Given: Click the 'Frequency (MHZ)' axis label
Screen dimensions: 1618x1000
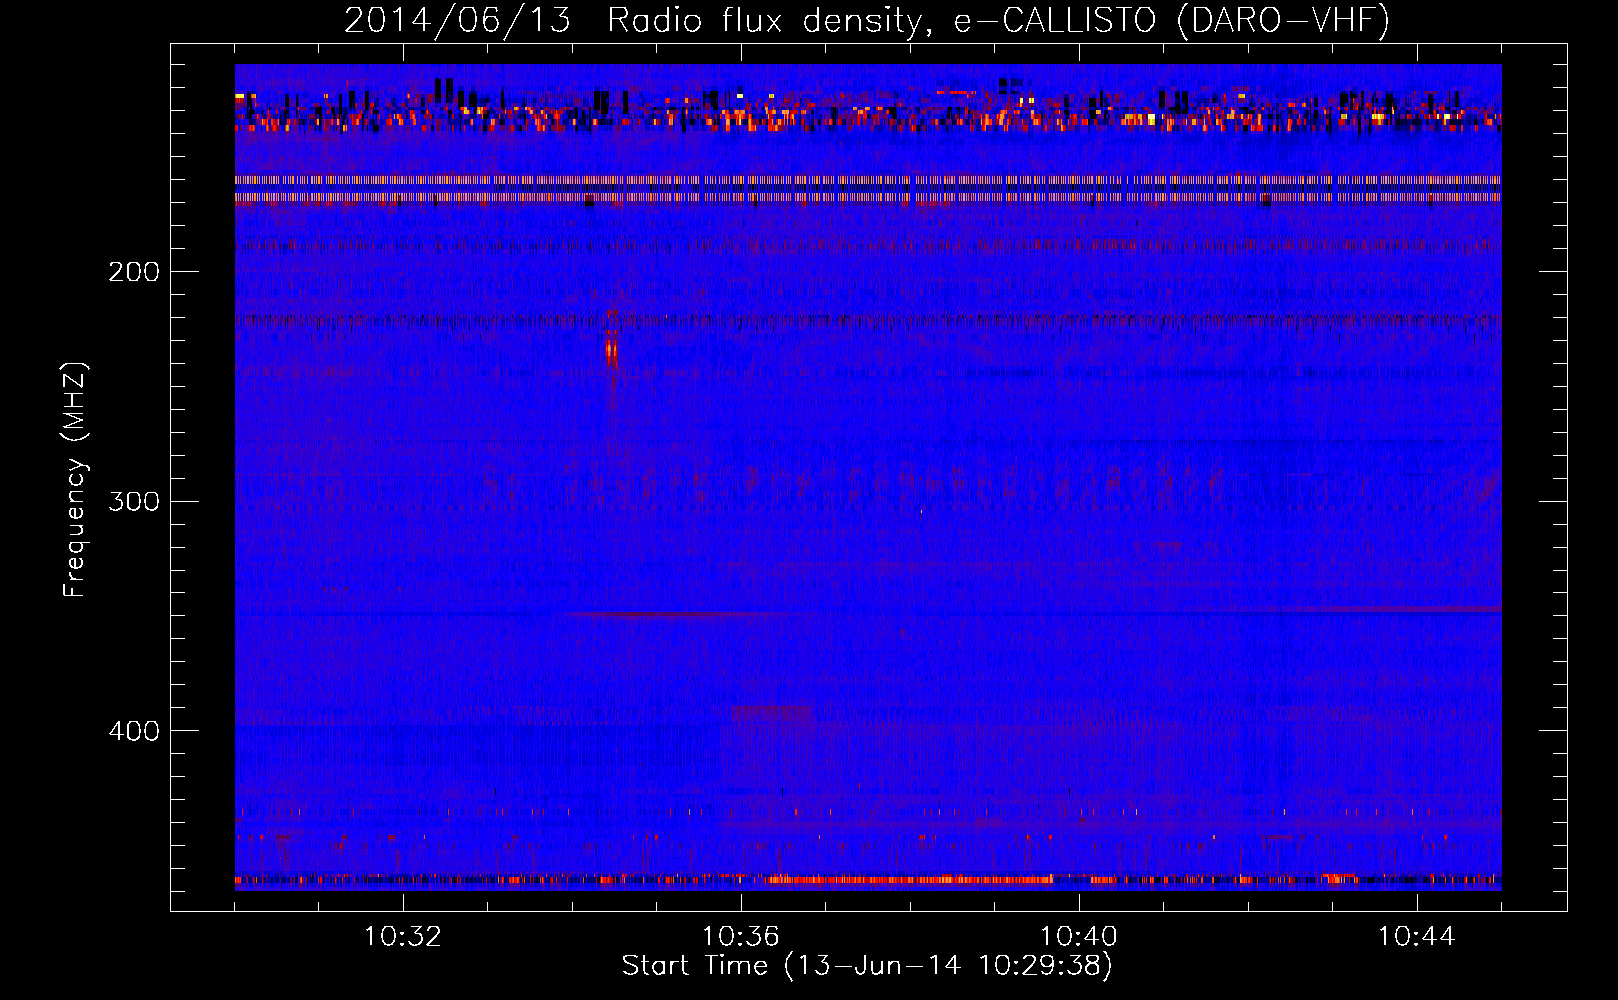Looking at the screenshot, I should tap(75, 480).
